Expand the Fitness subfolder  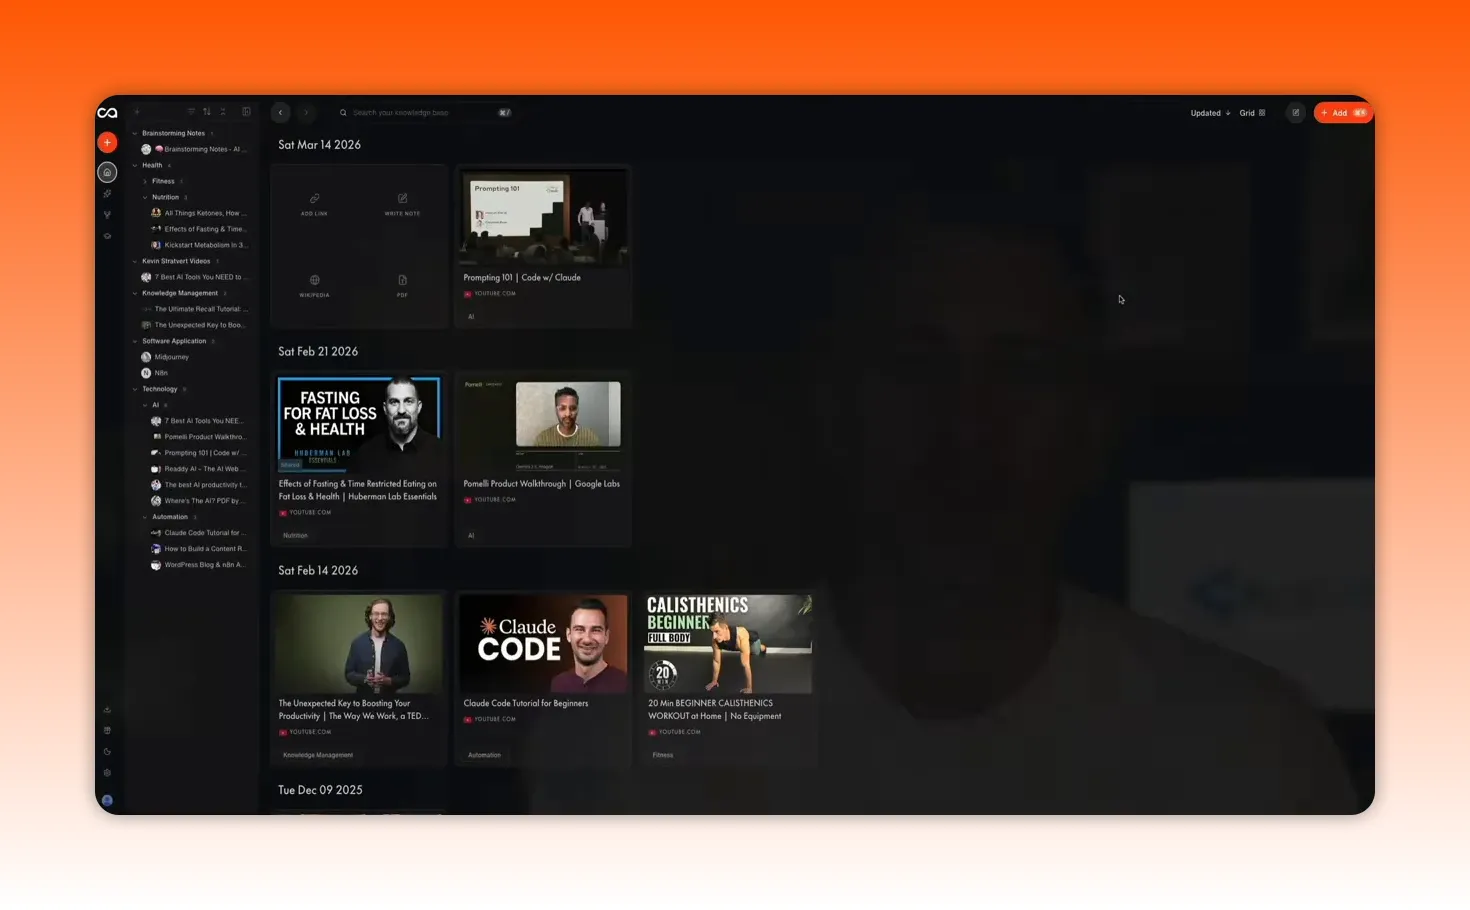click(145, 181)
